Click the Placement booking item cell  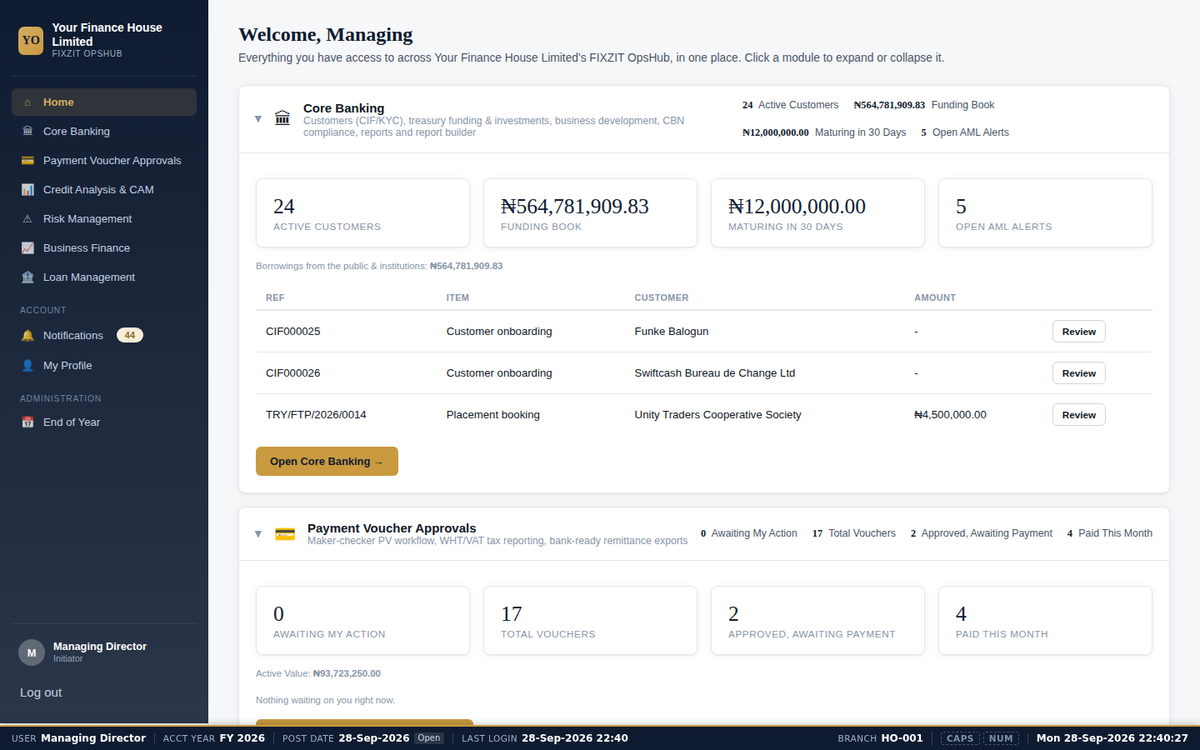(x=493, y=415)
